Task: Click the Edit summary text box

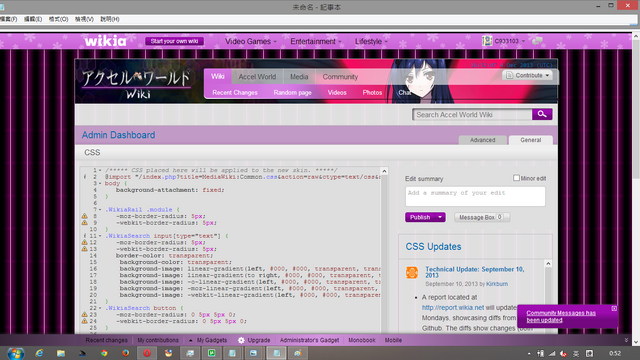Action: [x=475, y=196]
